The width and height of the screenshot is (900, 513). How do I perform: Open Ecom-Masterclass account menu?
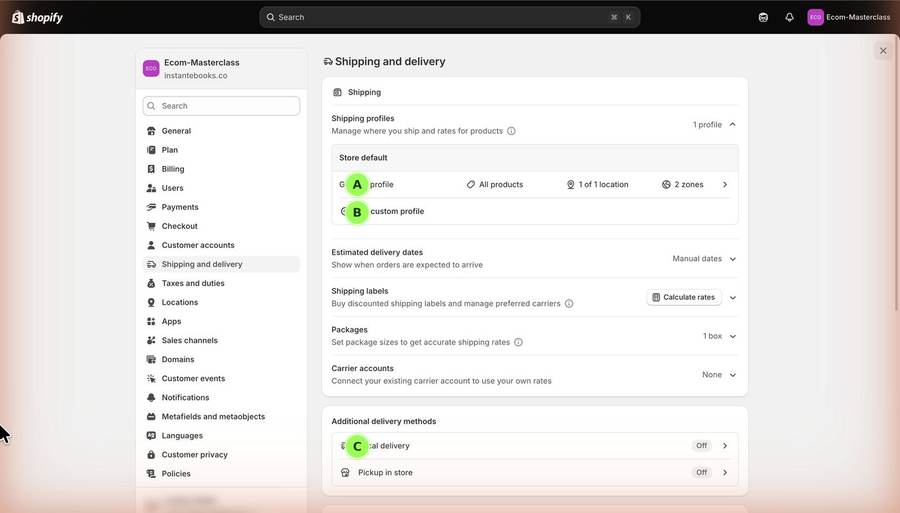(849, 17)
